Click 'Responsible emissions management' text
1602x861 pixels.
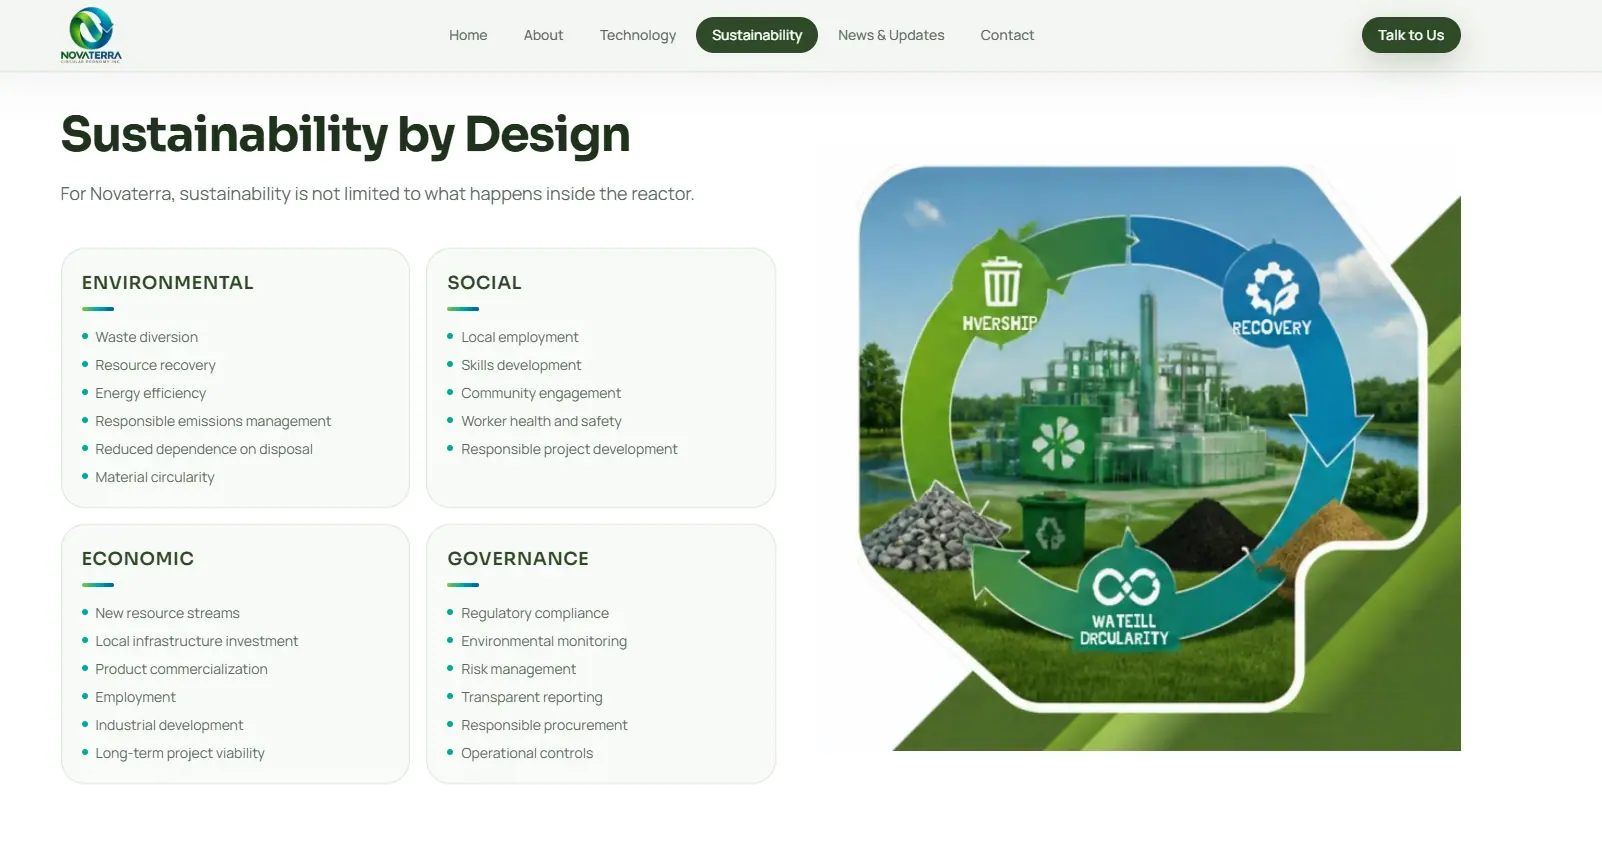click(x=213, y=421)
